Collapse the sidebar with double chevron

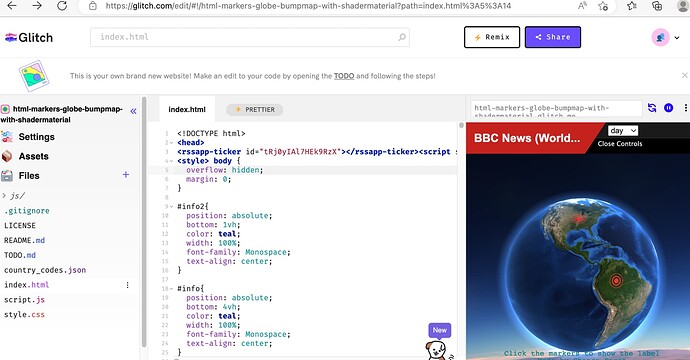coord(133,111)
